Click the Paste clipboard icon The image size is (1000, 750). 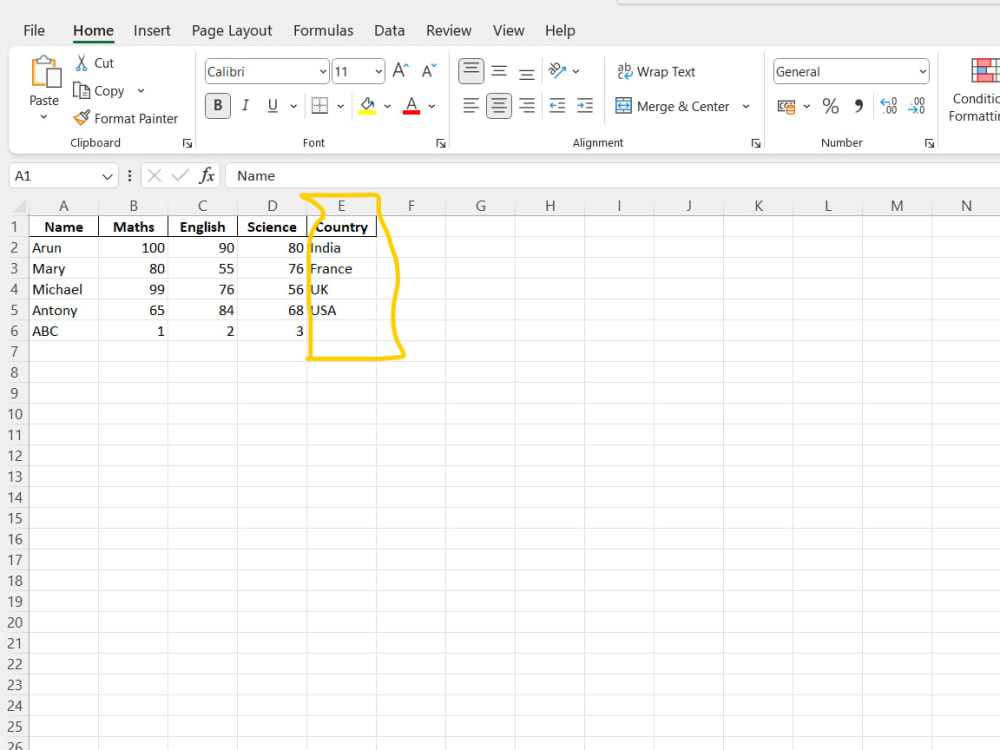pos(46,71)
